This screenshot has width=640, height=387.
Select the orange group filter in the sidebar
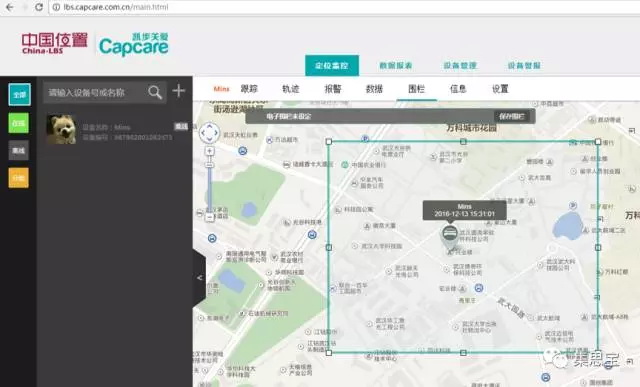pos(19,178)
